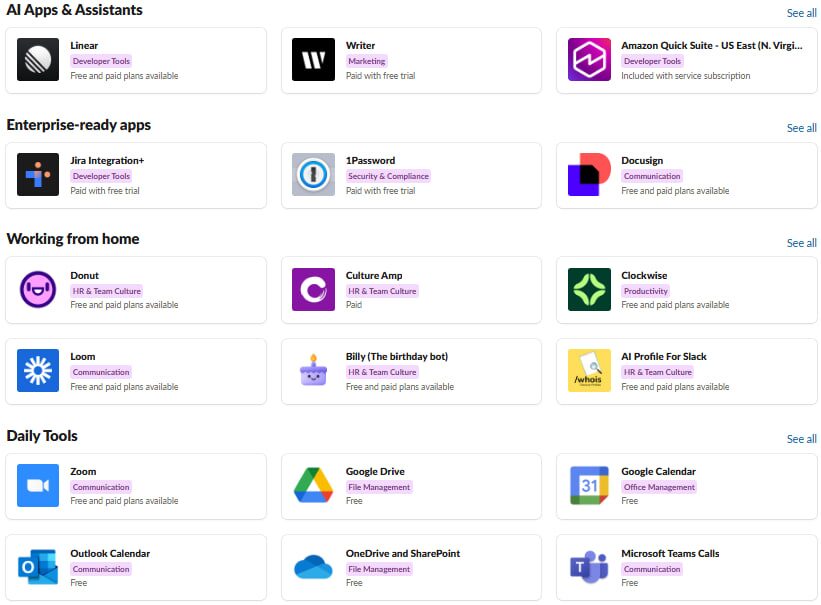Click the Billy (The birthday bot) card
Screen dimensions: 821x605
[410, 371]
